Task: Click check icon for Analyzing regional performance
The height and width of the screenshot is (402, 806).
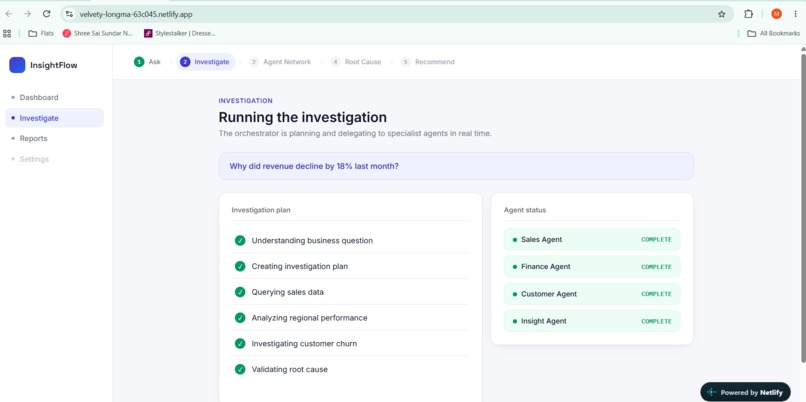Action: [x=240, y=318]
